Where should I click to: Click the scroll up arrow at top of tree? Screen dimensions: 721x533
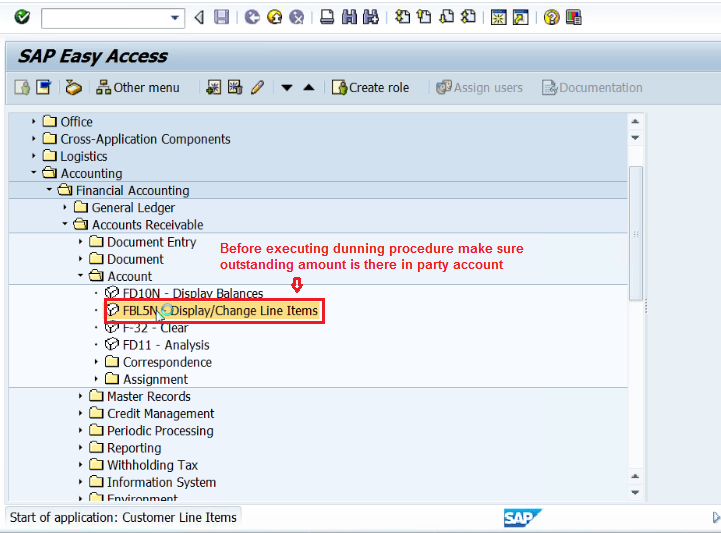(x=635, y=121)
